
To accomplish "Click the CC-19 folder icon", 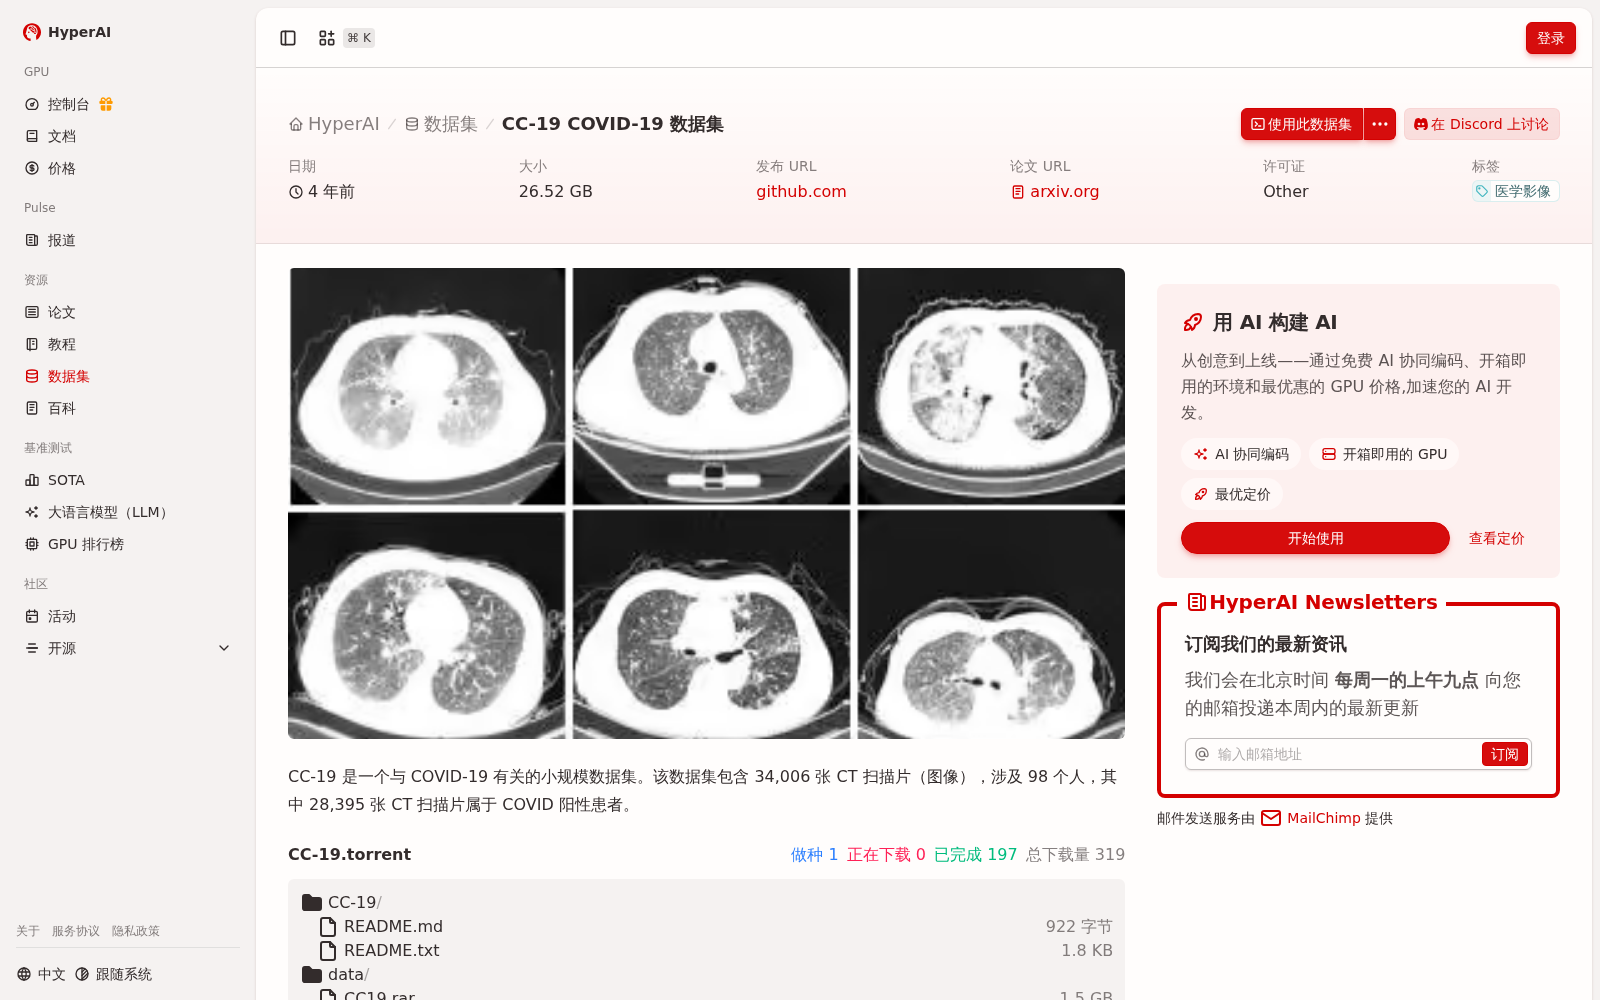I will click(312, 902).
